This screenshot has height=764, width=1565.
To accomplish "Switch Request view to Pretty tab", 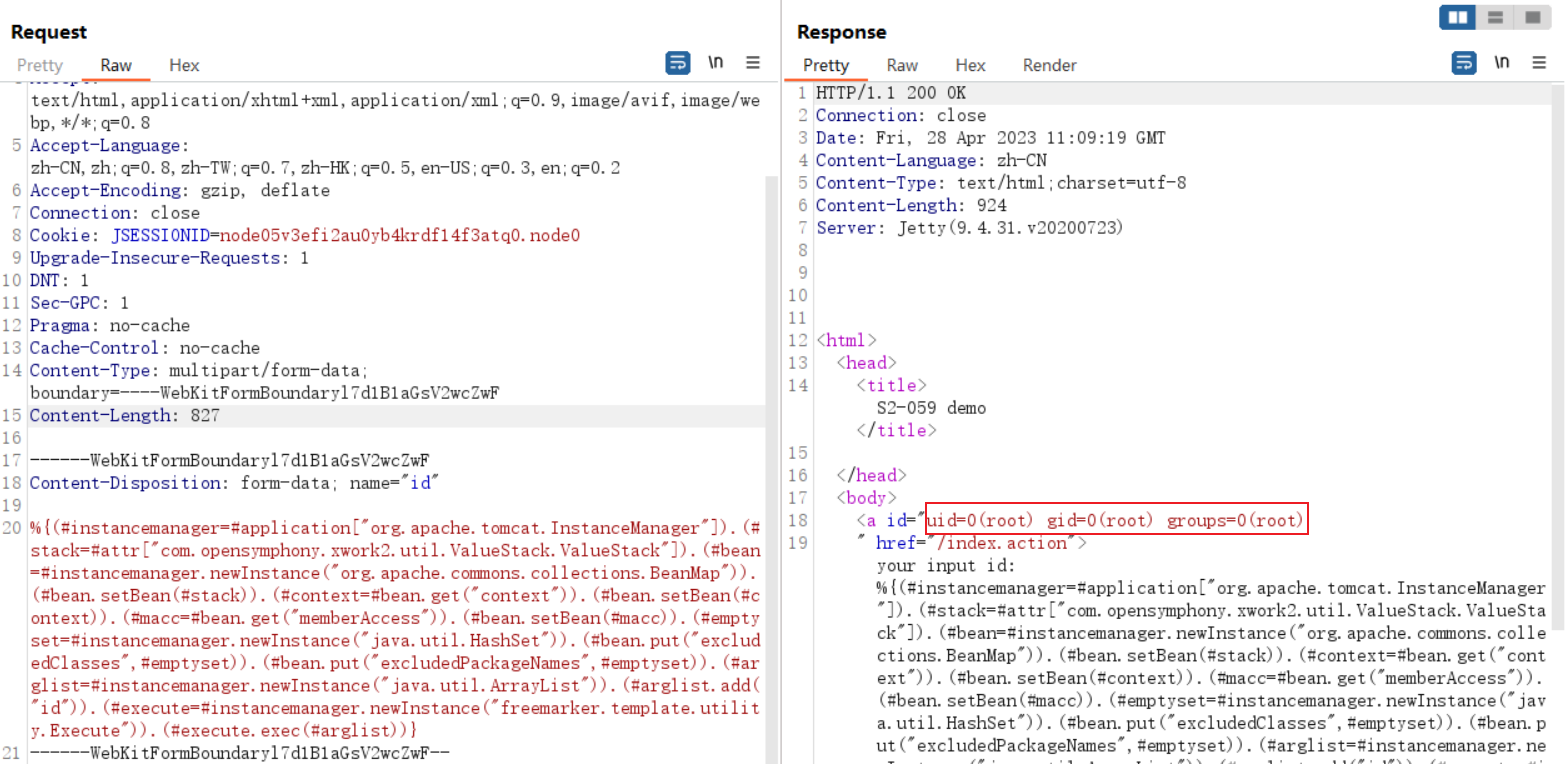I will [x=40, y=65].
